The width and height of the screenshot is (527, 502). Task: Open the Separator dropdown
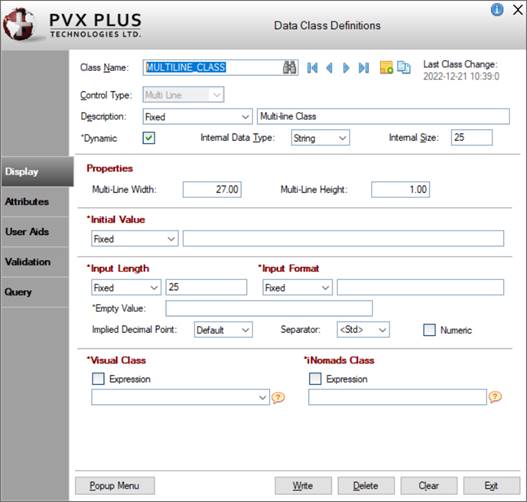(x=363, y=330)
